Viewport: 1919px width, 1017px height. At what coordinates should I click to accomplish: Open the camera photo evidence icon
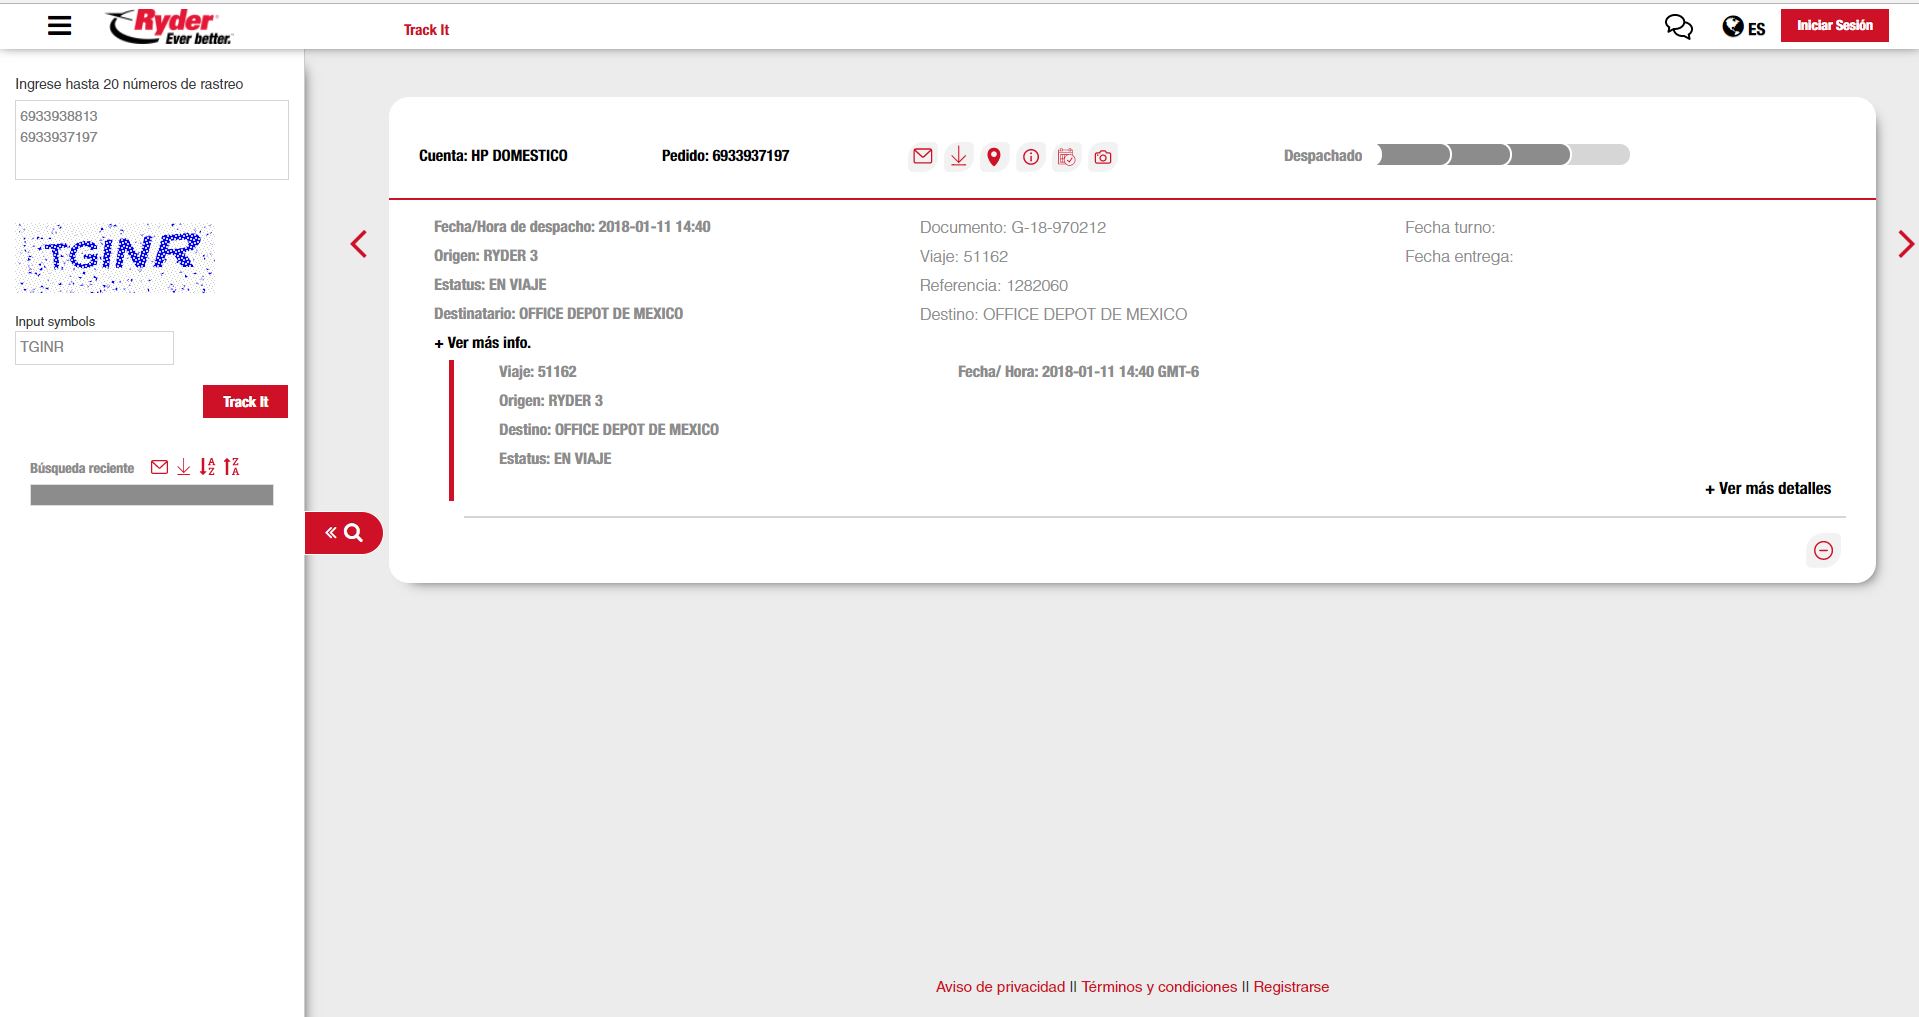[x=1102, y=157]
